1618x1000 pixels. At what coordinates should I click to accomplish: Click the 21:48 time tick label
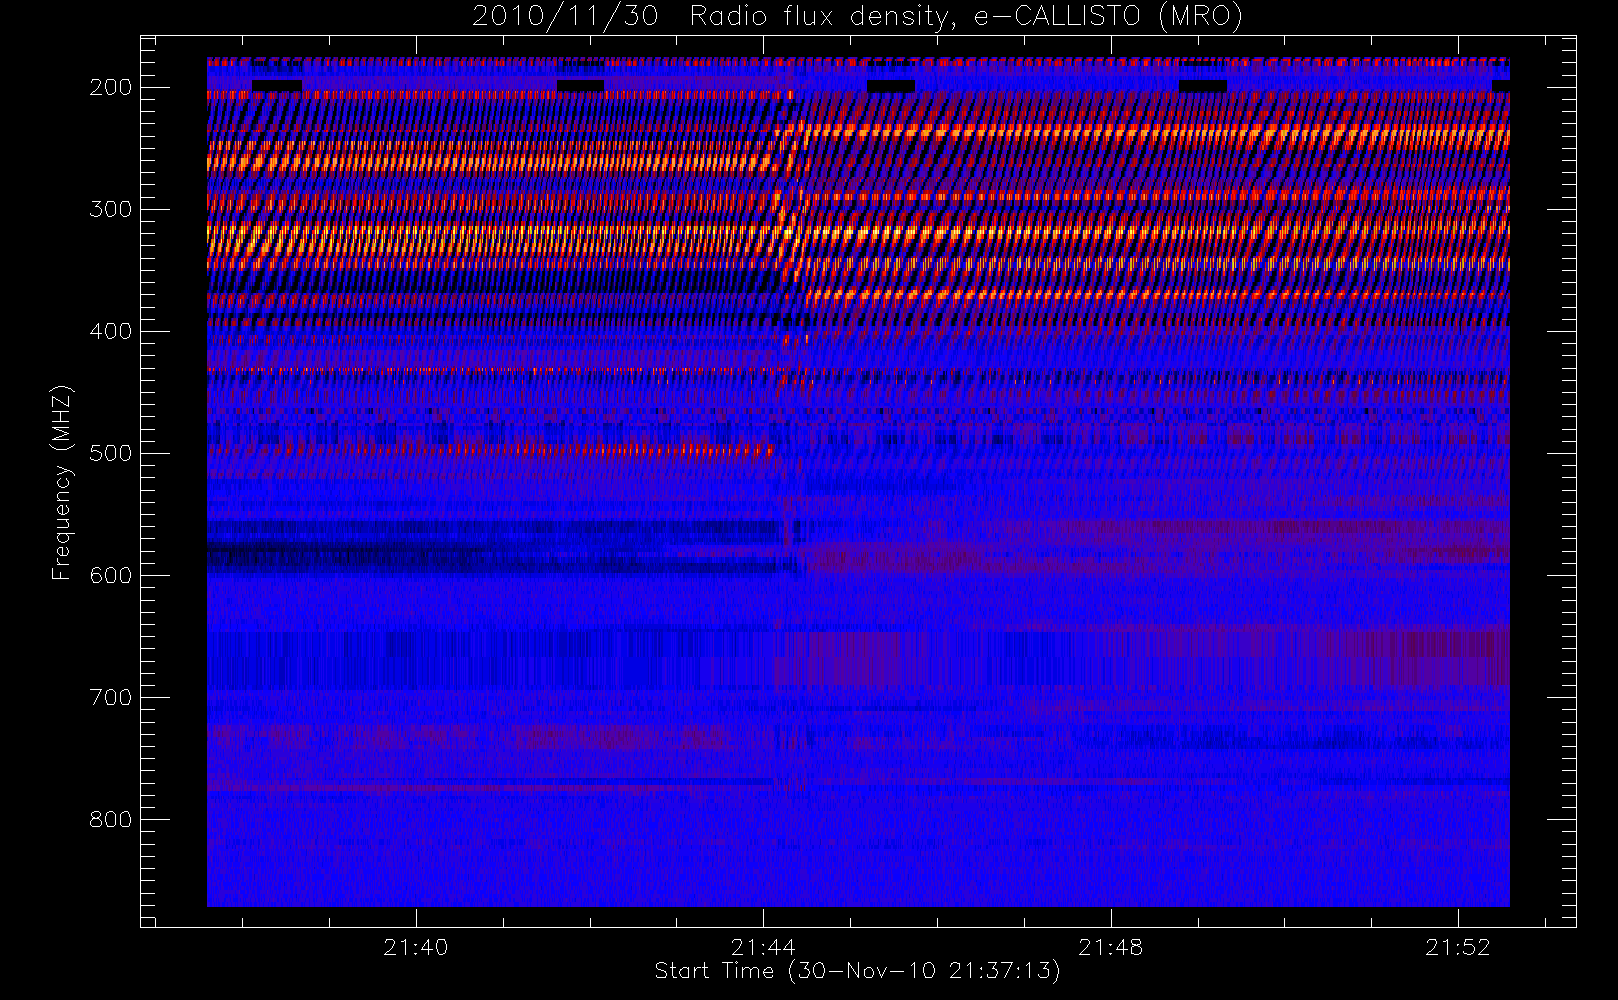coord(1111,947)
